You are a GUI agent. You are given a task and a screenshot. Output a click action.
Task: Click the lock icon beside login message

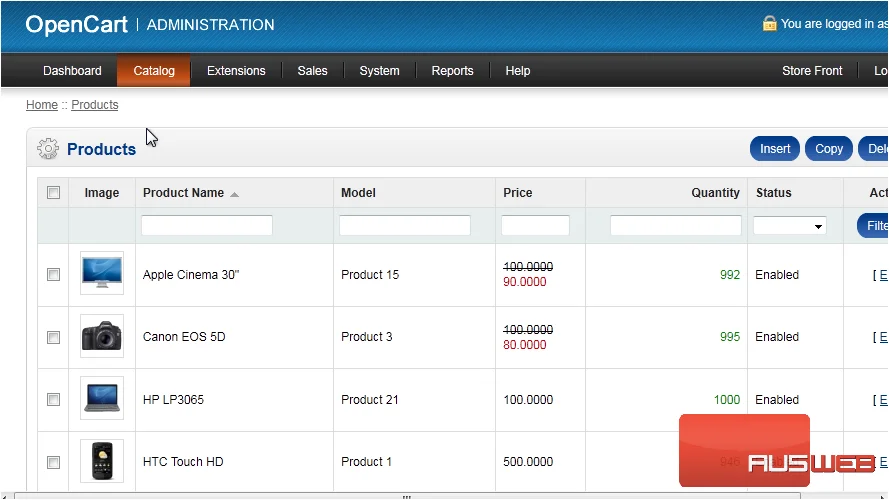coord(769,23)
